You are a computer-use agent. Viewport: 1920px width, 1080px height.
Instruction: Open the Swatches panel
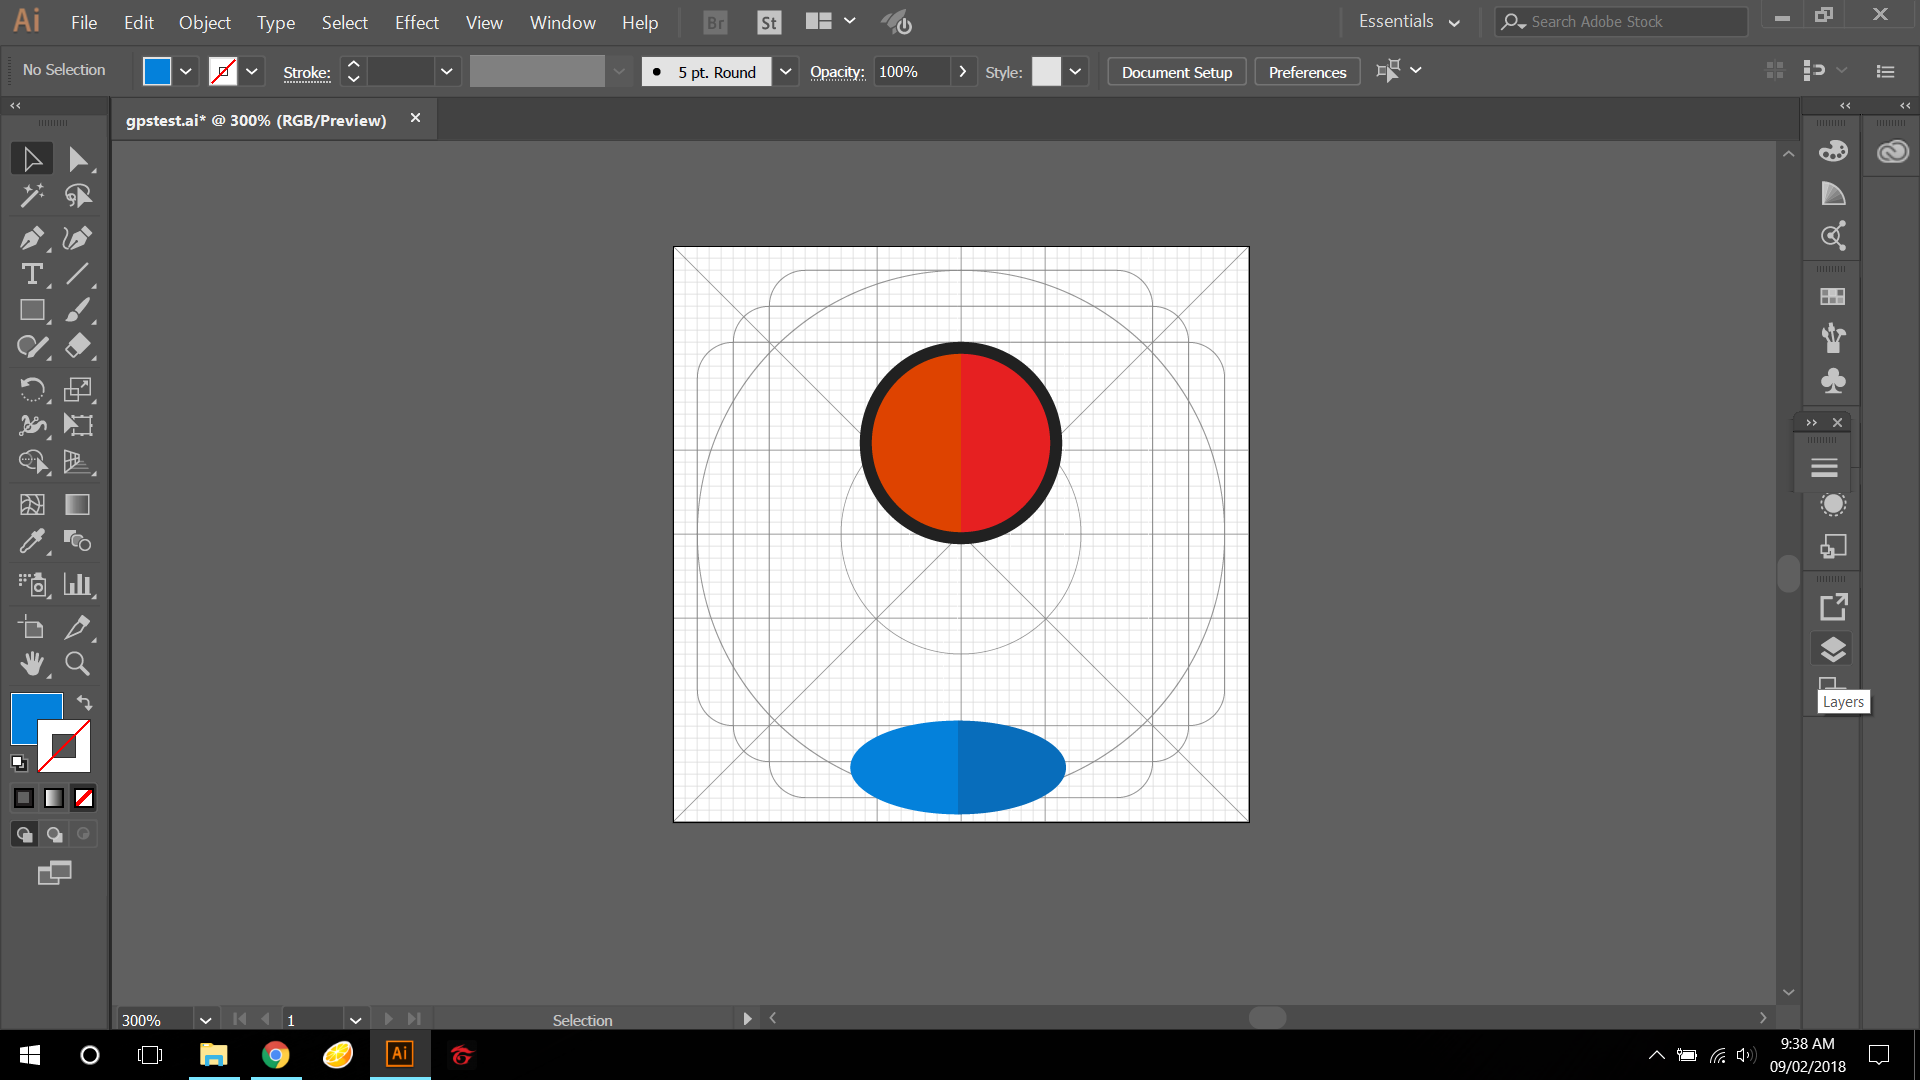click(1833, 296)
